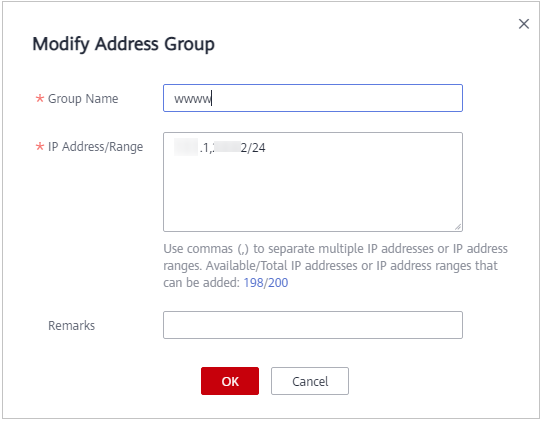543x421 pixels.
Task: Close the Modify Address Group dialog
Action: pyautogui.click(x=524, y=24)
